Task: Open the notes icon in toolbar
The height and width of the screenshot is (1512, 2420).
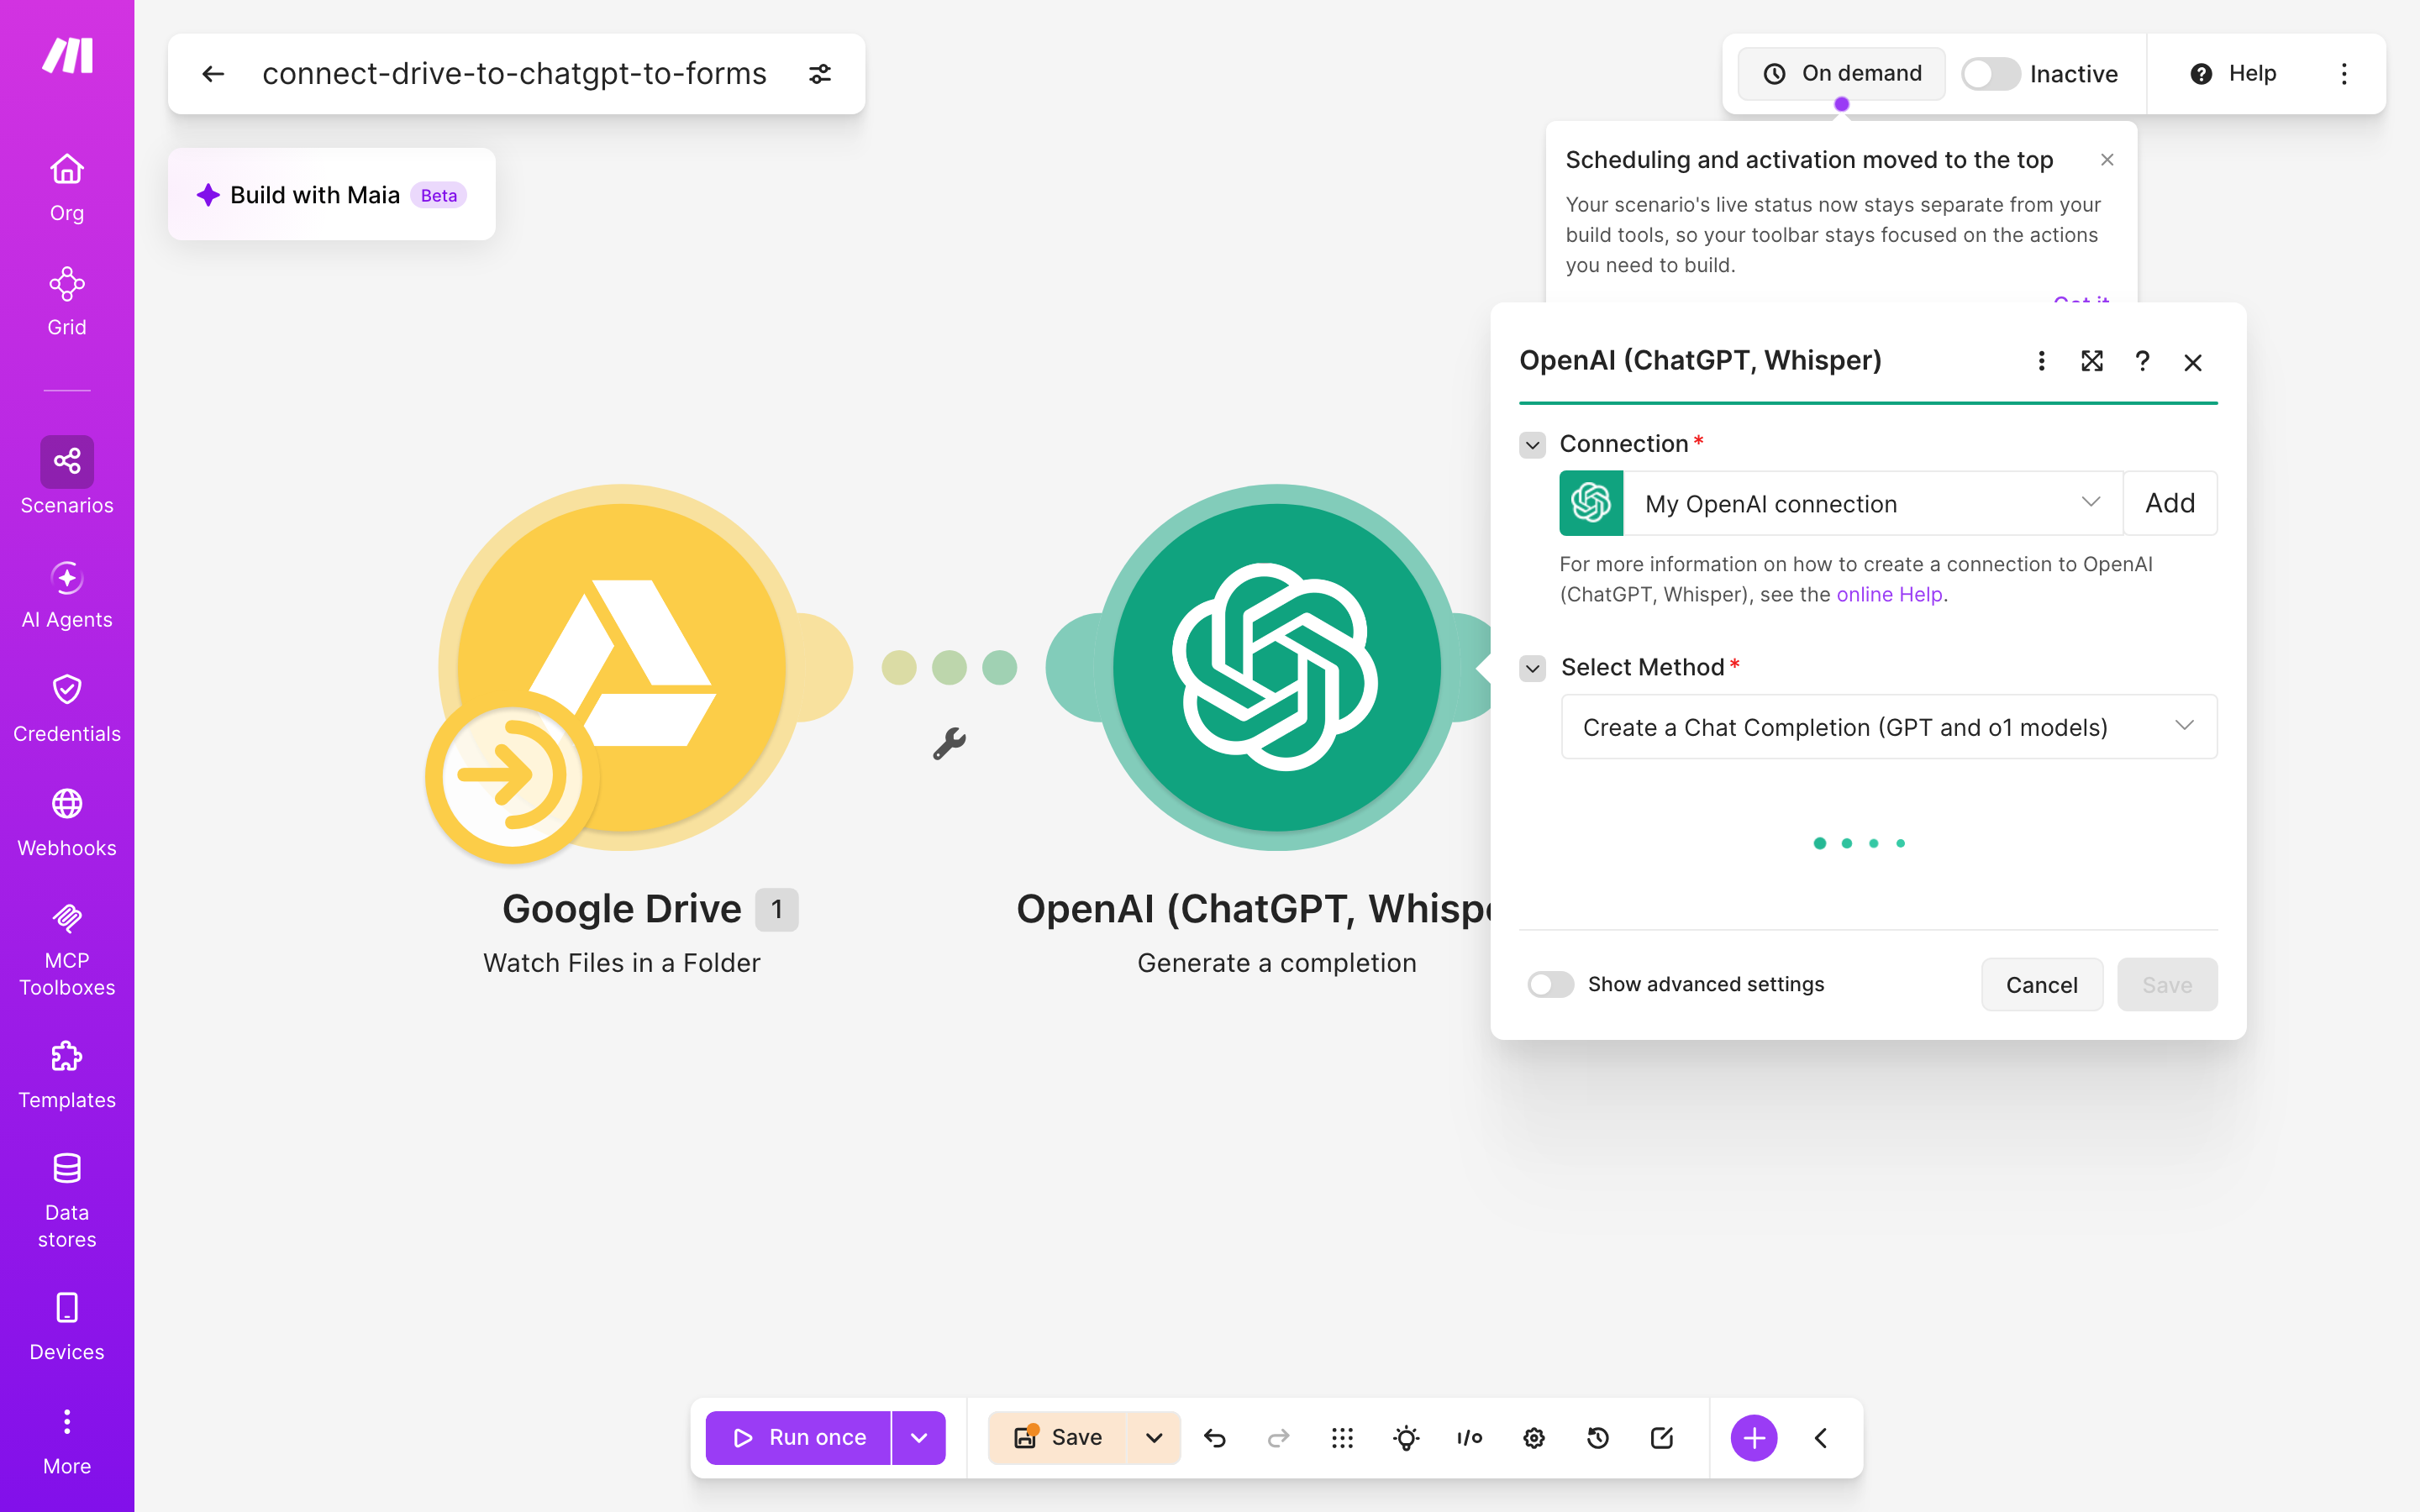Action: point(1662,1438)
